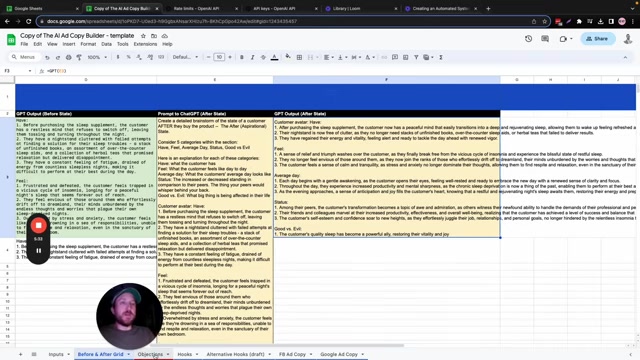Open the Extensions menu
640x360 pixels.
click(145, 44)
